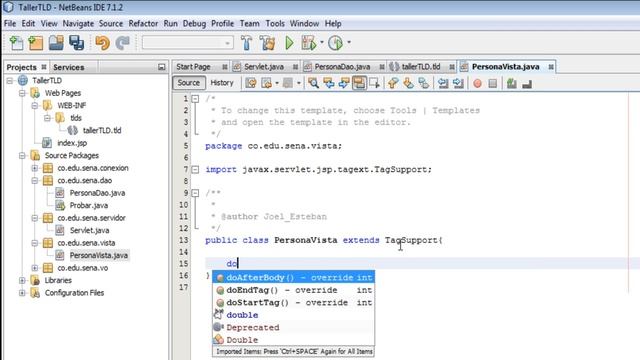Minimize the Projects window panel
Image resolution: width=640 pixels, height=360 pixels.
coord(161,67)
